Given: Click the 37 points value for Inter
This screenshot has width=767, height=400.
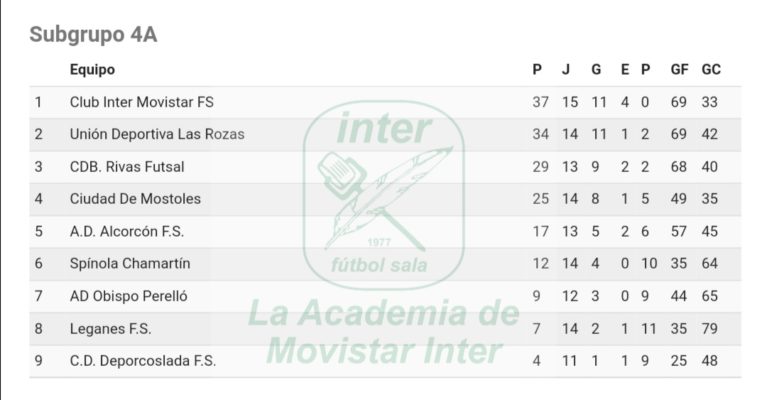Looking at the screenshot, I should (541, 102).
